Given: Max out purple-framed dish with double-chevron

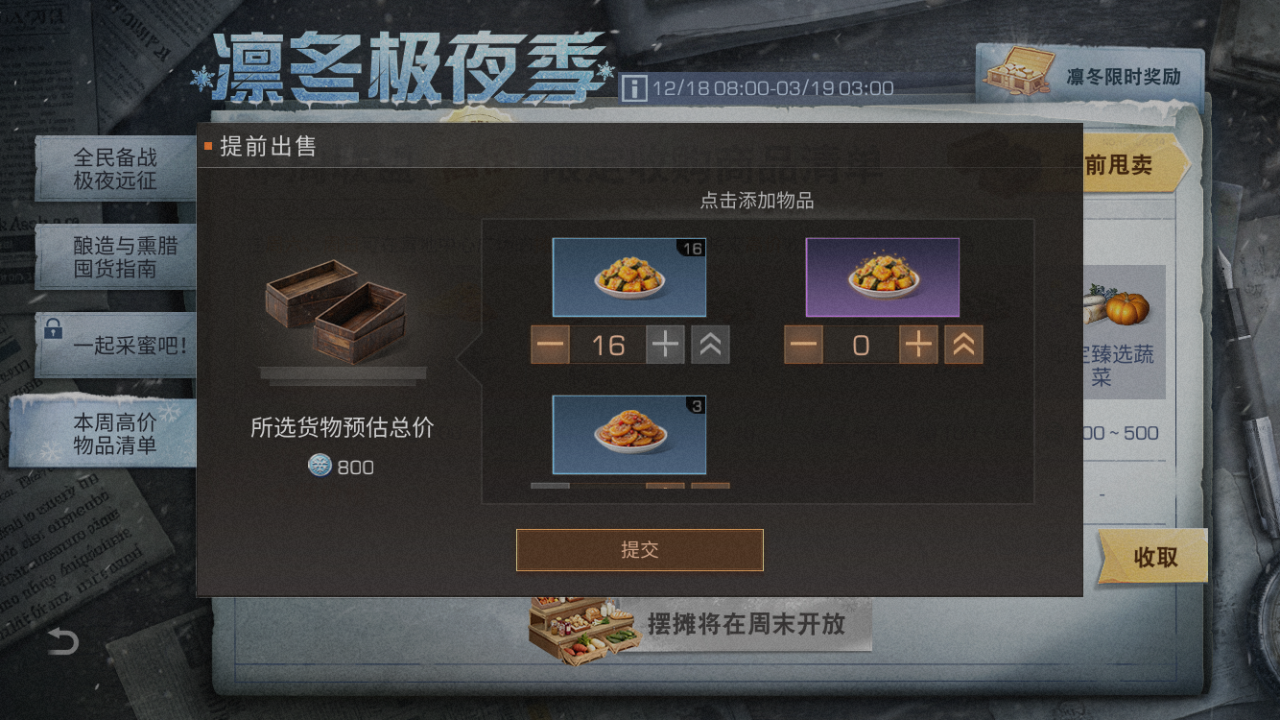Looking at the screenshot, I should [x=964, y=345].
